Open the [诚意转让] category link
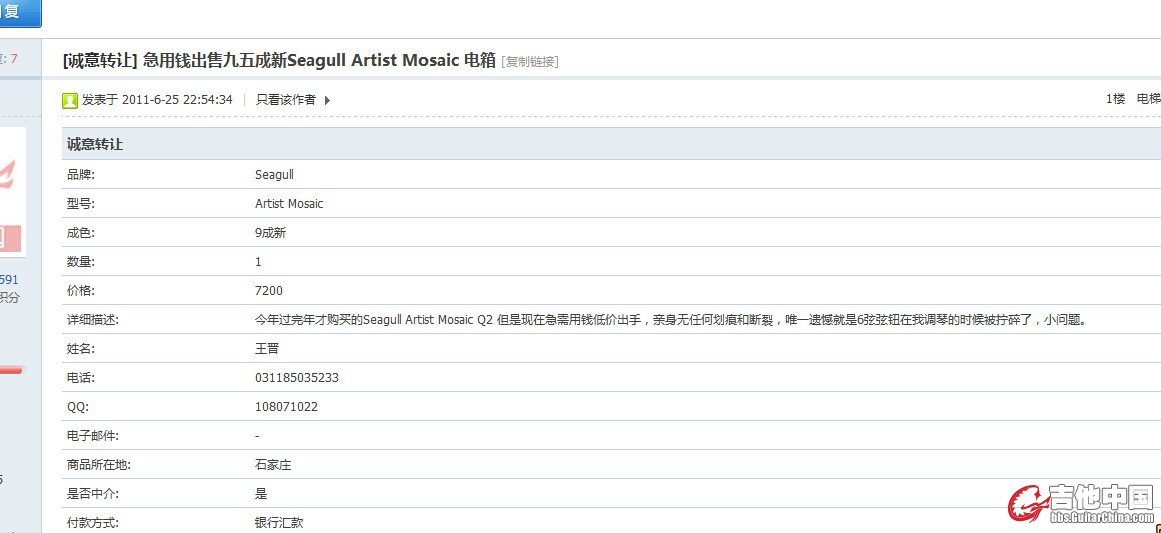Screen dimensions: 1161x533 point(101,60)
